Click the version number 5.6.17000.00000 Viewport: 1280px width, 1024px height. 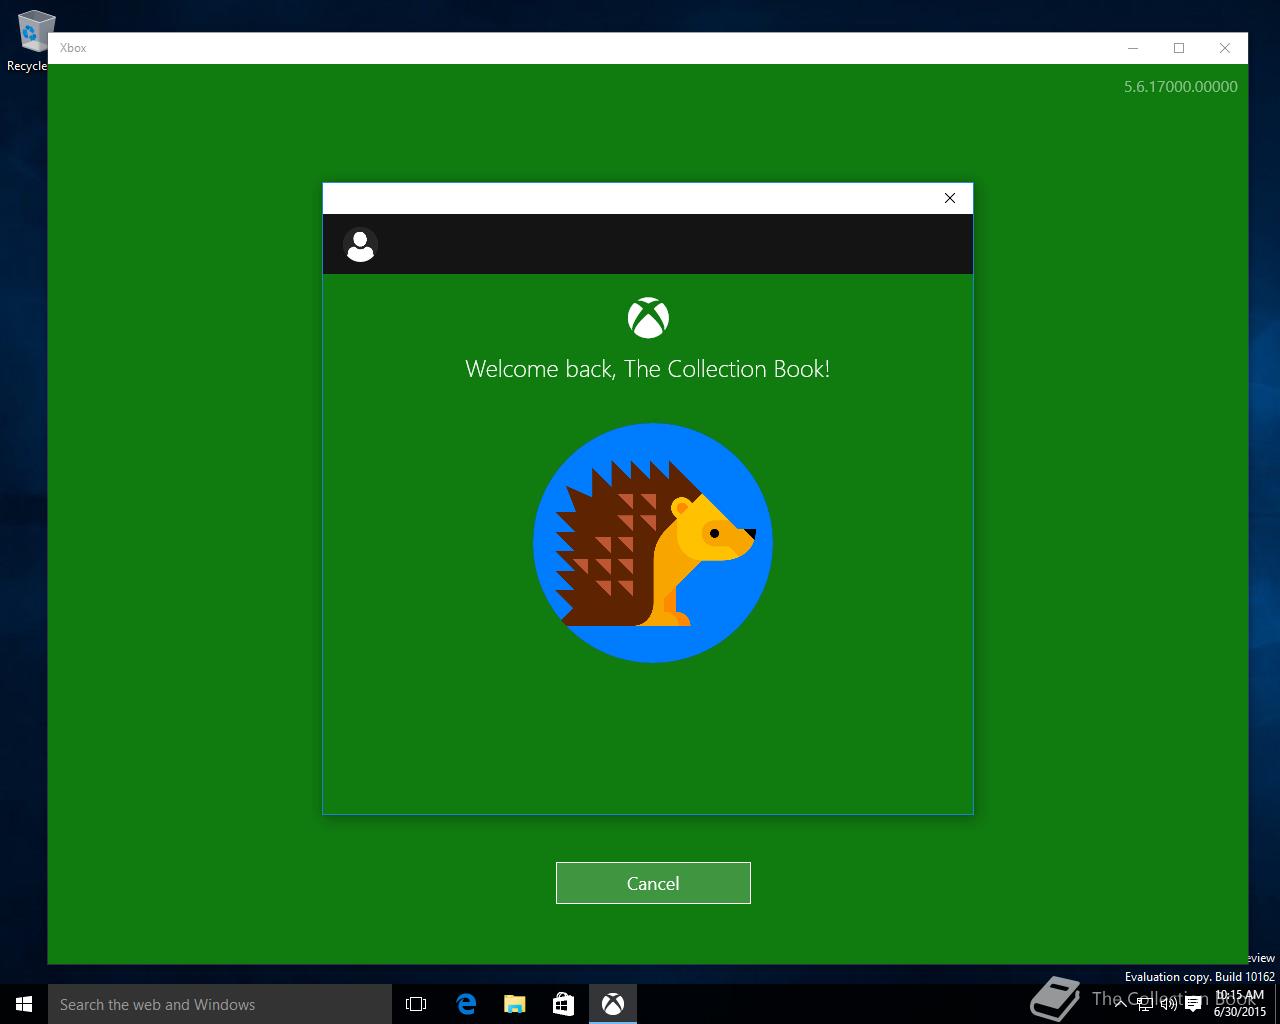pos(1180,87)
